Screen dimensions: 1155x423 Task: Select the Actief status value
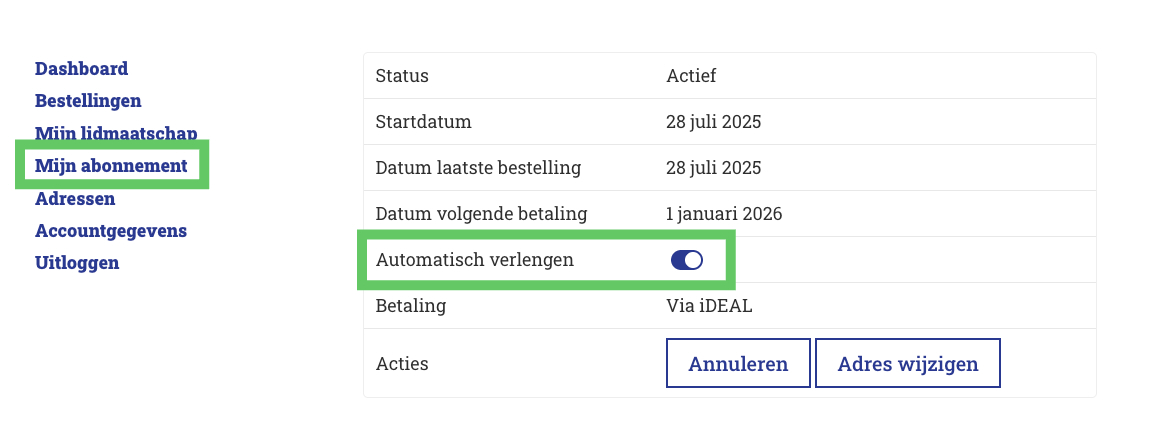691,76
